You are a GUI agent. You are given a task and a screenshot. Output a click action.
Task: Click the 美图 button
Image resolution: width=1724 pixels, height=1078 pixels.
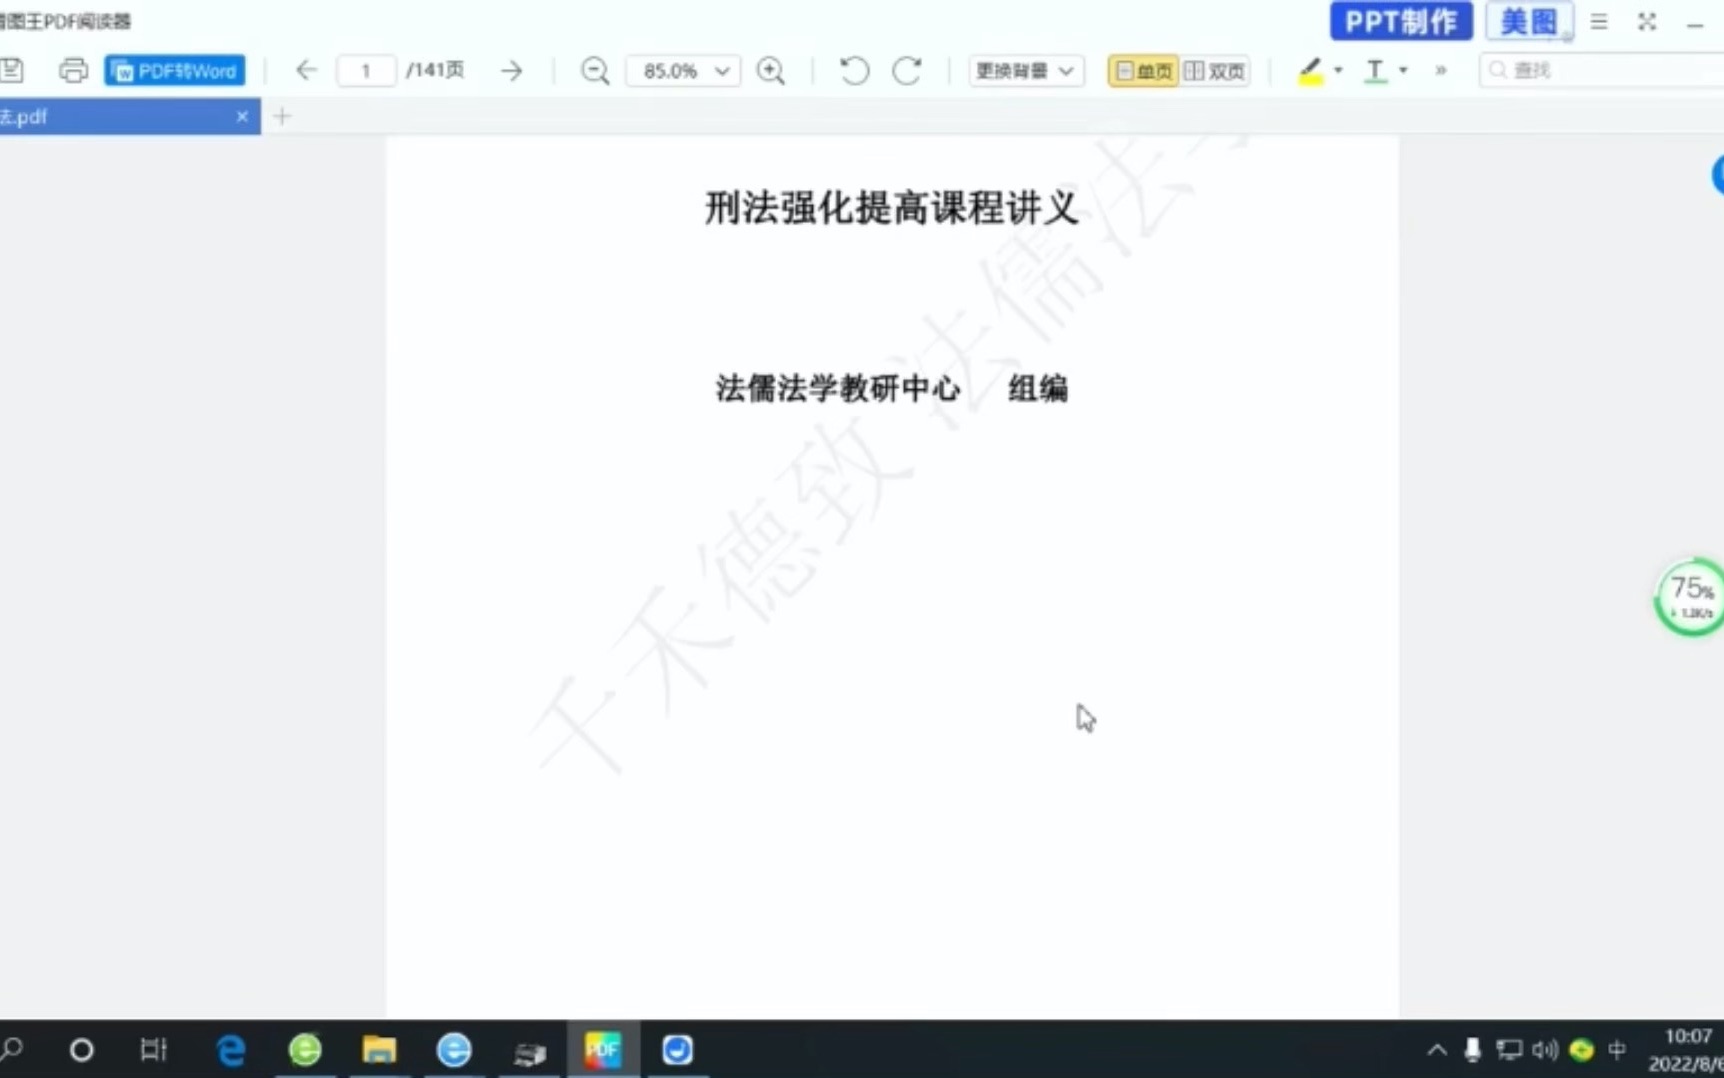[x=1529, y=21]
